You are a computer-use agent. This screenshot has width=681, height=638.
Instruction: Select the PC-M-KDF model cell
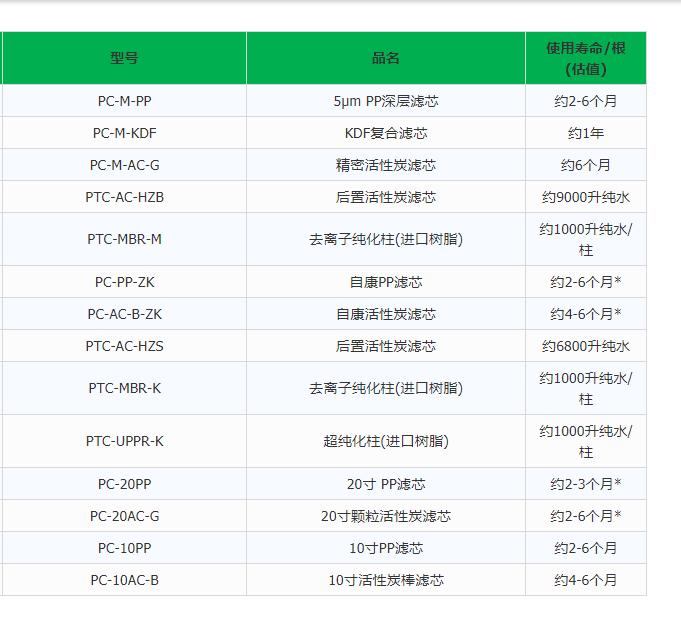pyautogui.click(x=124, y=133)
